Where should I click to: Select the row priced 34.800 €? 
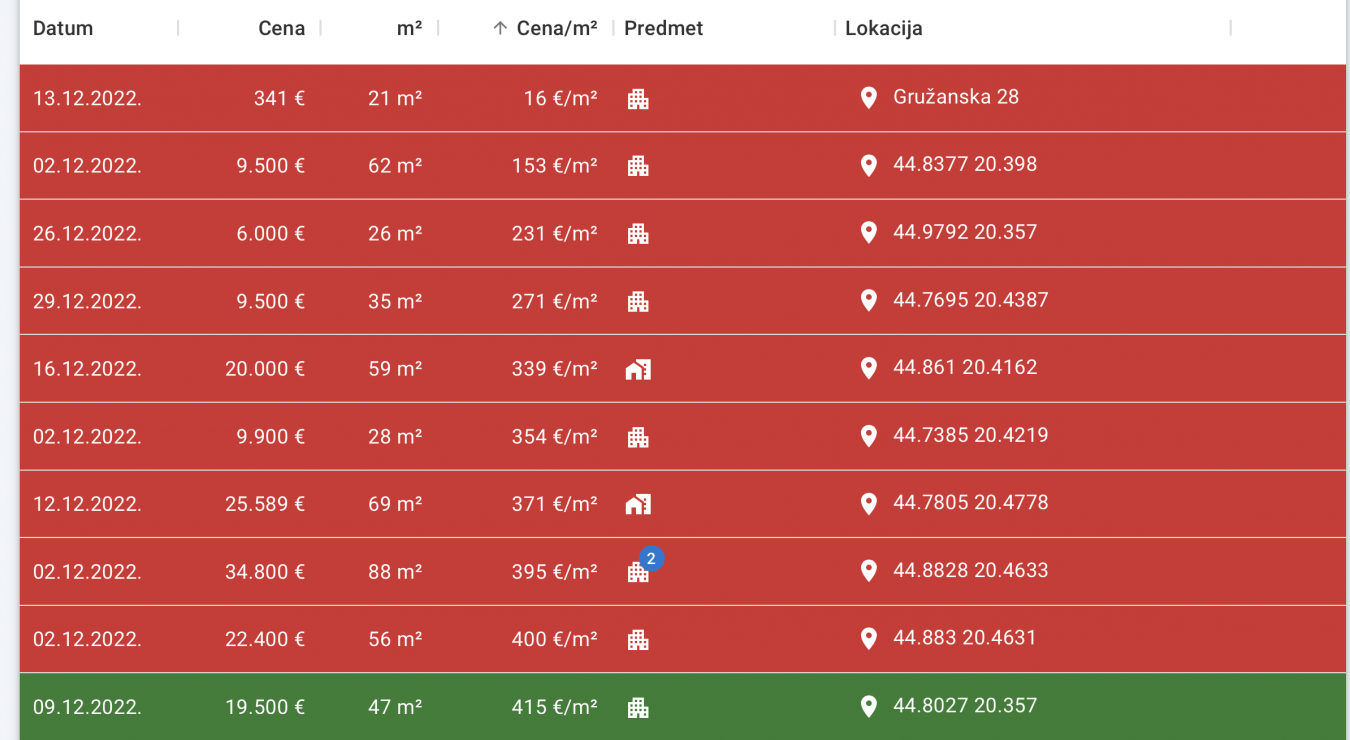click(264, 572)
